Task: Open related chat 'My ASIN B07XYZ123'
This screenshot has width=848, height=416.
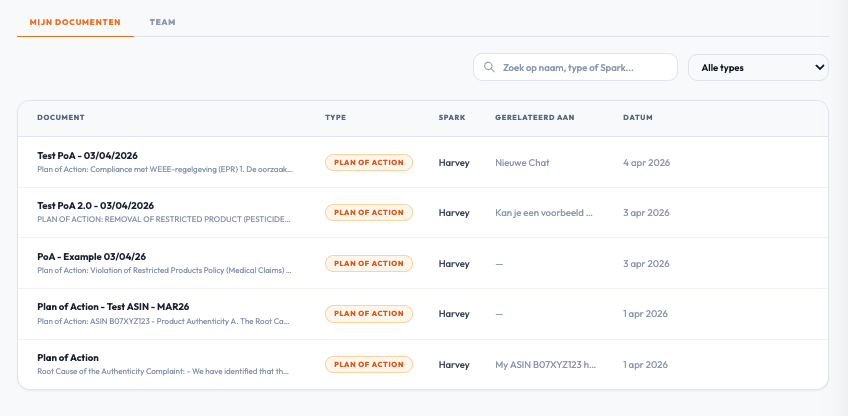Action: (544, 365)
